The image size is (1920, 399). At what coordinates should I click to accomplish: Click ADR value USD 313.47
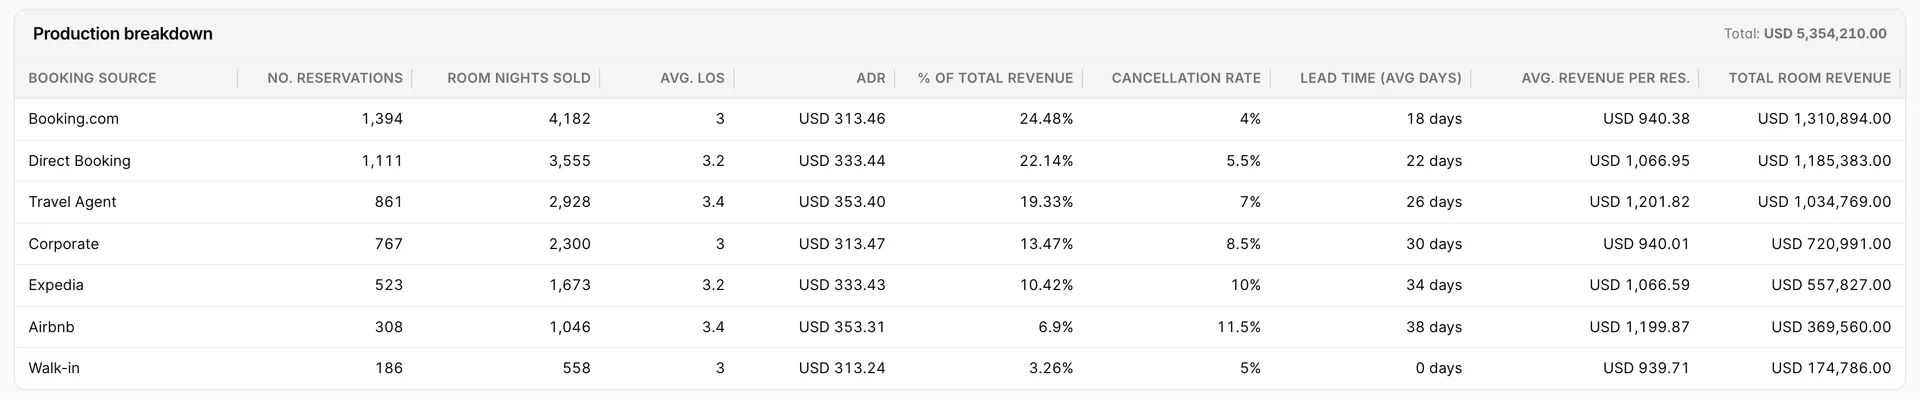click(x=842, y=244)
